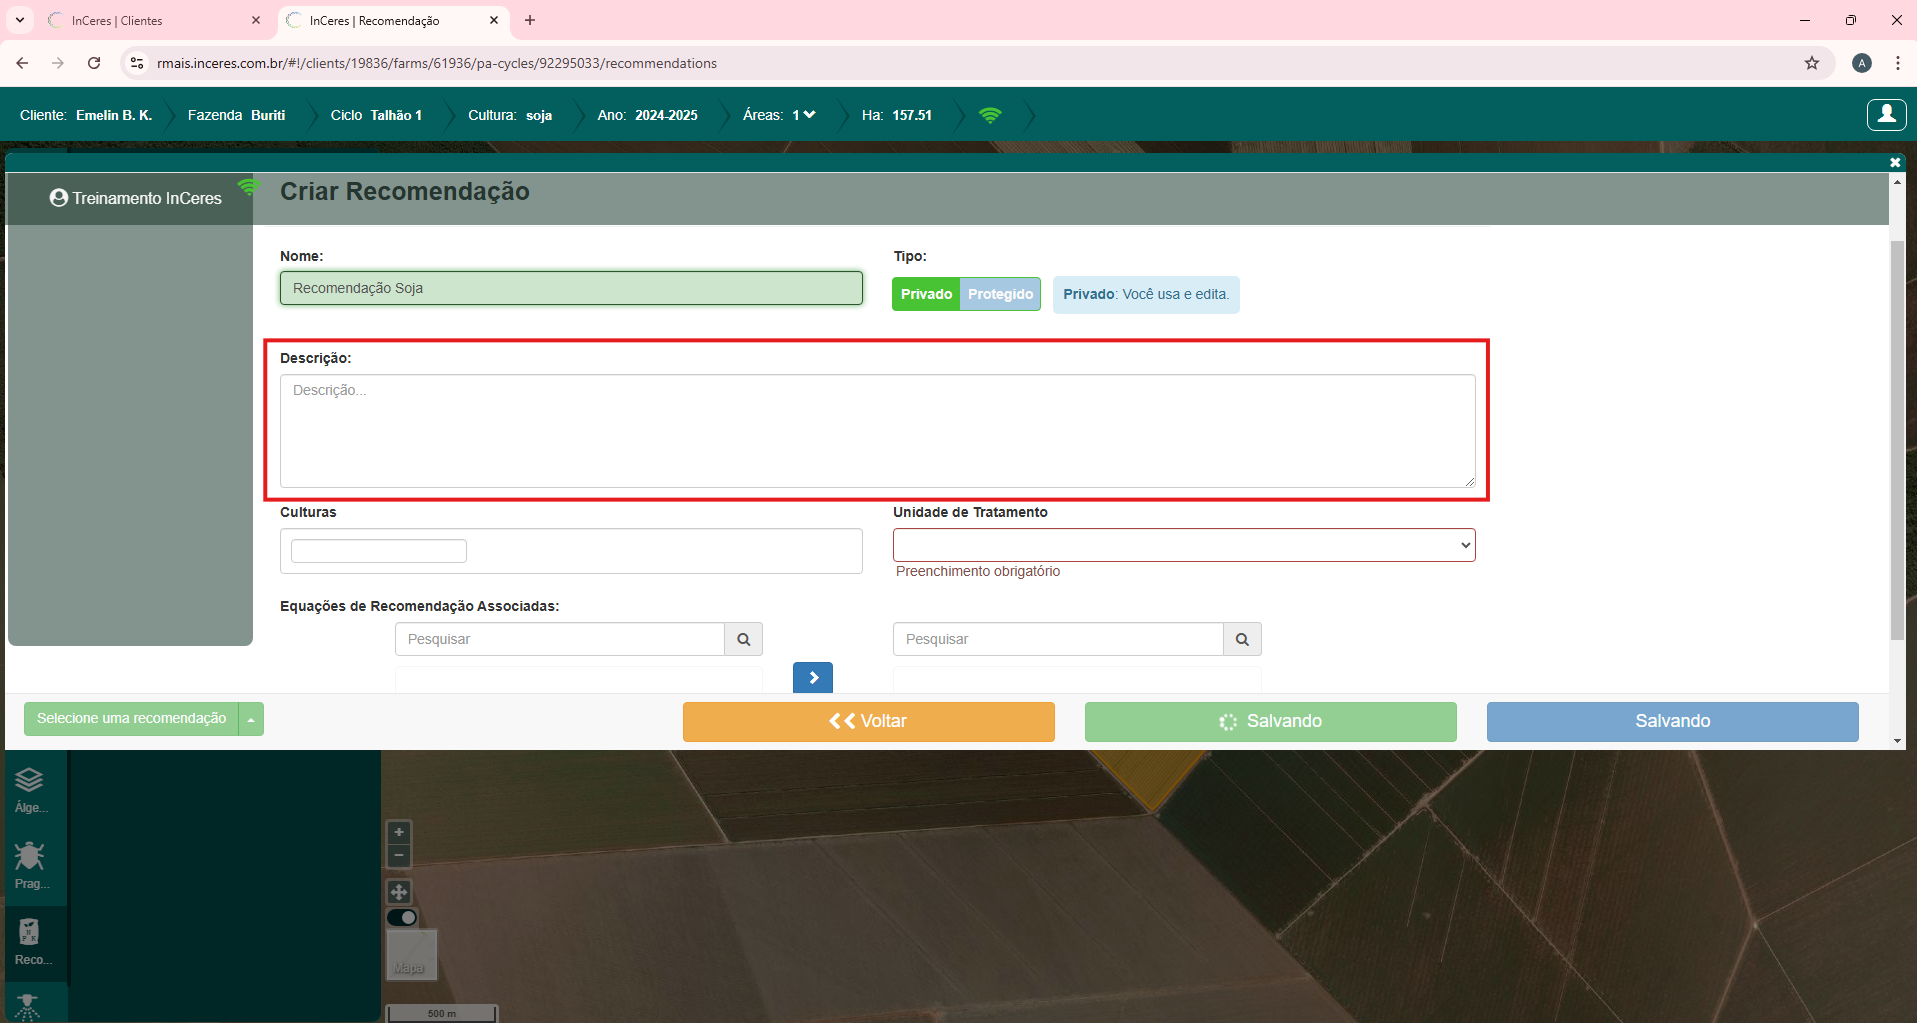Click the green Salvando button
The image size is (1917, 1023).
pyautogui.click(x=1270, y=721)
